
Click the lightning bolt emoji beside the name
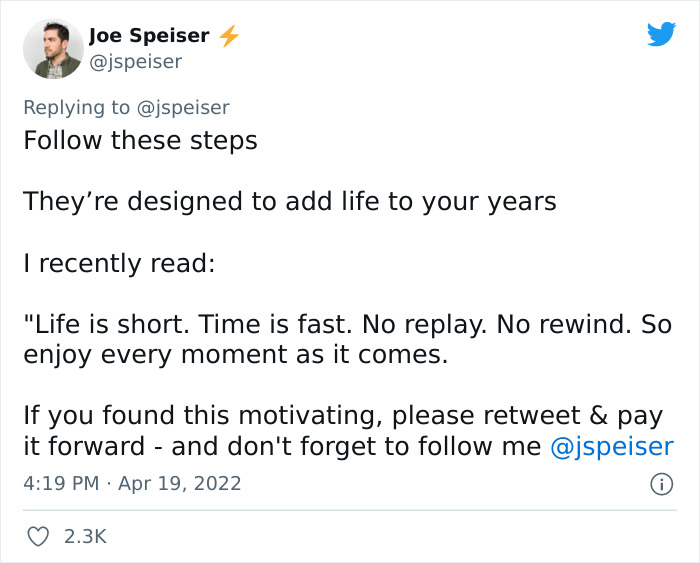[229, 36]
